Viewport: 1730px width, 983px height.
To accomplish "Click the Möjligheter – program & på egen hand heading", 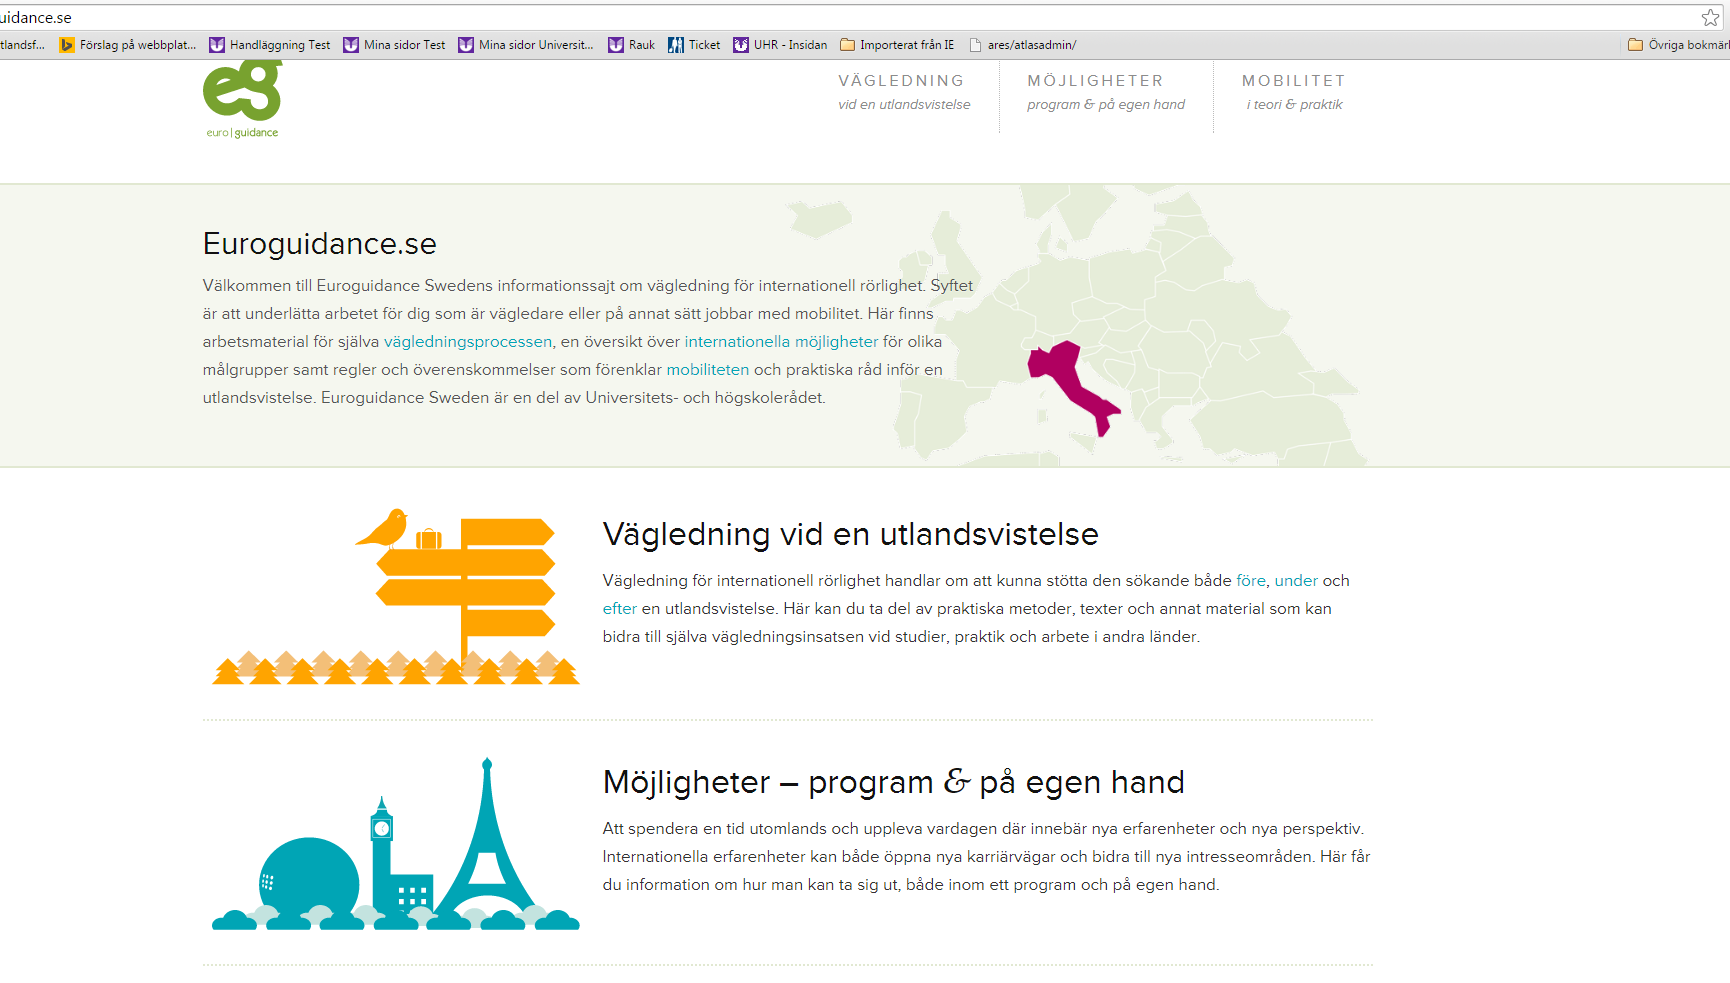I will (x=894, y=782).
